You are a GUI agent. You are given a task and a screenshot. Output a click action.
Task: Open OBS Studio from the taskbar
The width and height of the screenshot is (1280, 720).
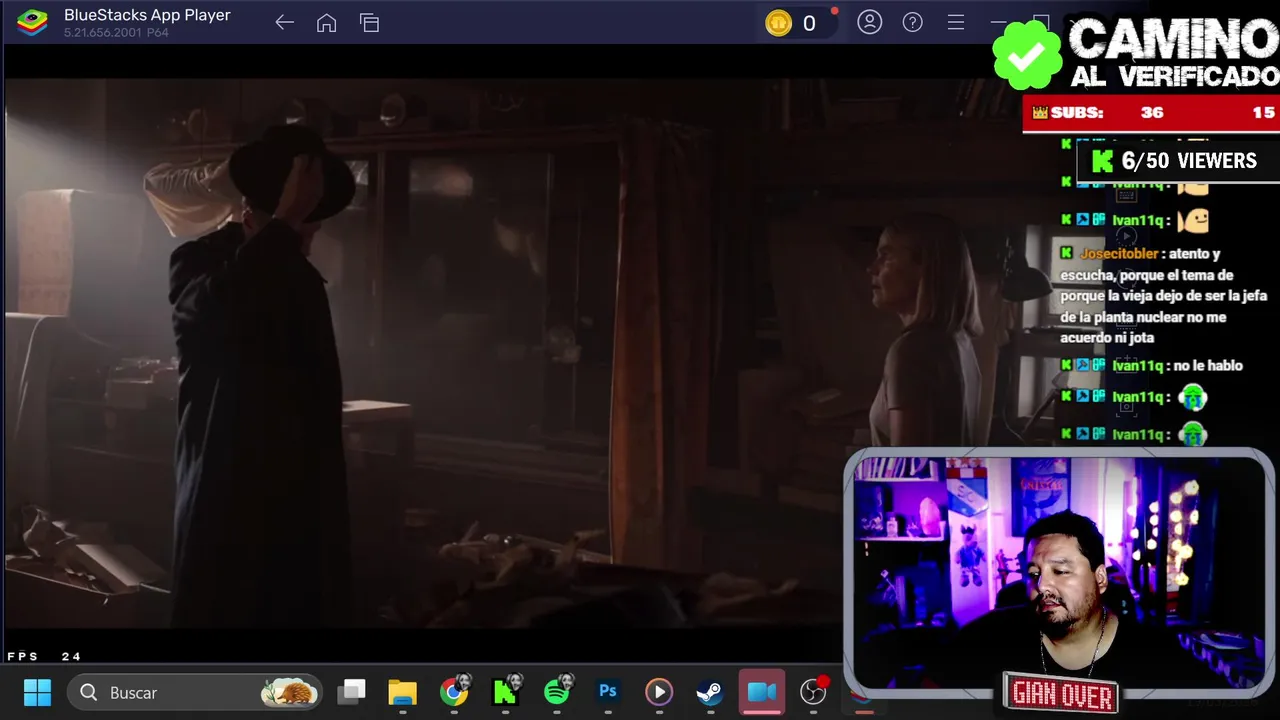click(814, 691)
